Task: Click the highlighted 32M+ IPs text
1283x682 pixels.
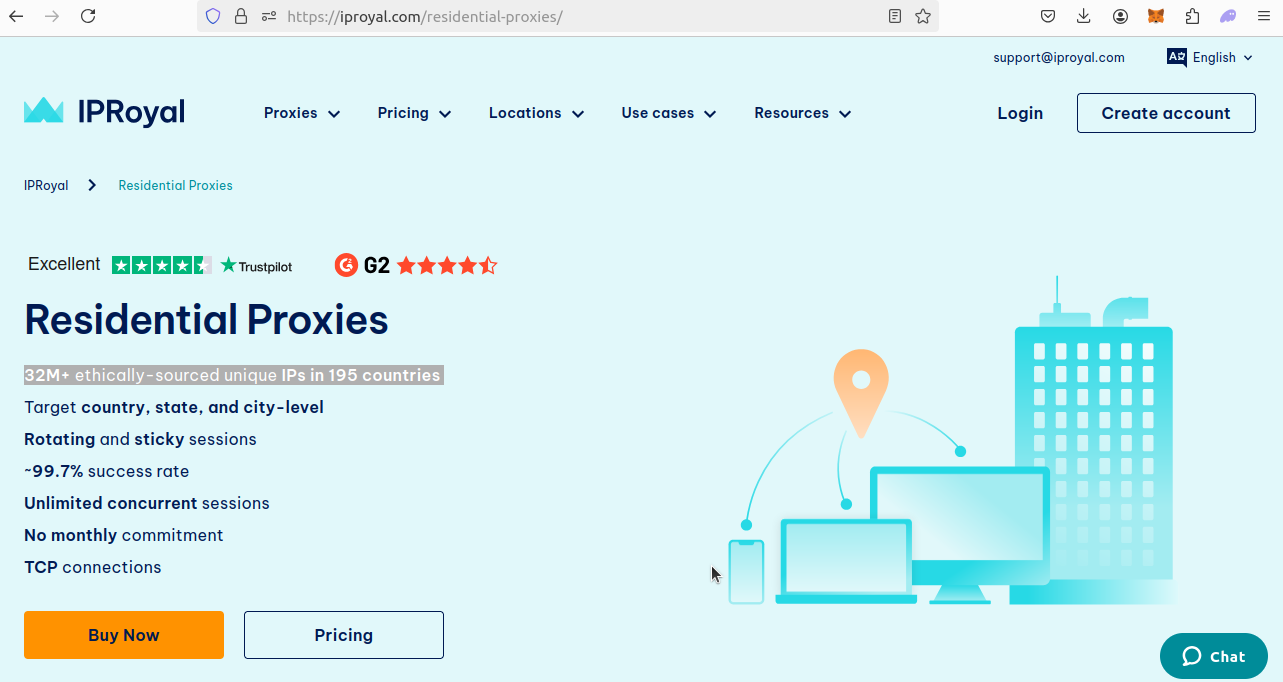Action: (233, 375)
